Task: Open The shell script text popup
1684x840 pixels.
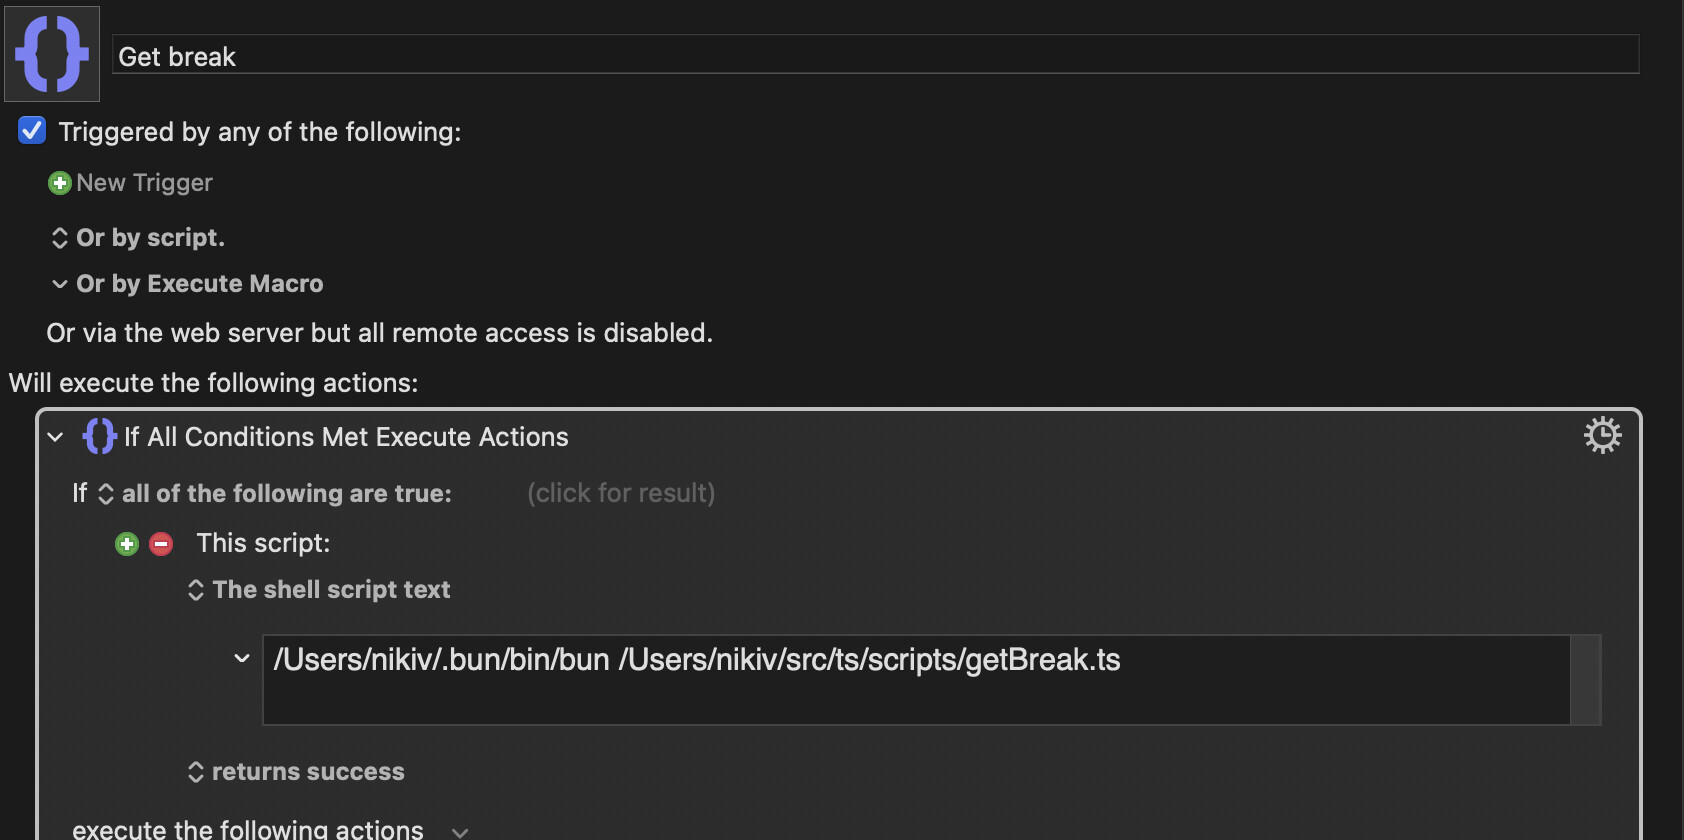Action: click(x=319, y=590)
